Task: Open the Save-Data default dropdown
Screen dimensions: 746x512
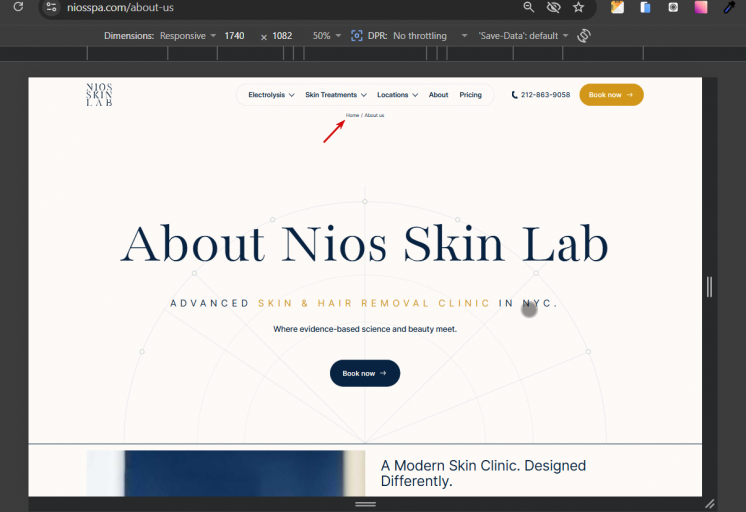Action: (523, 36)
